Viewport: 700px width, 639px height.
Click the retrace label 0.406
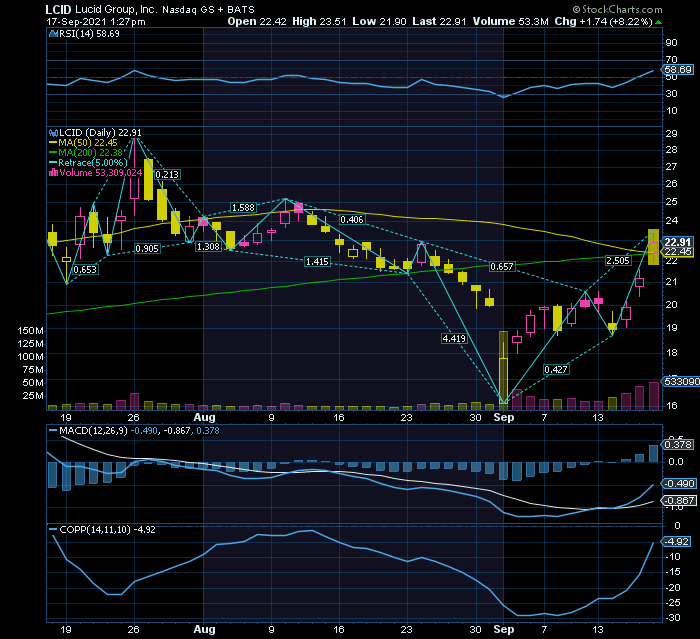(352, 220)
